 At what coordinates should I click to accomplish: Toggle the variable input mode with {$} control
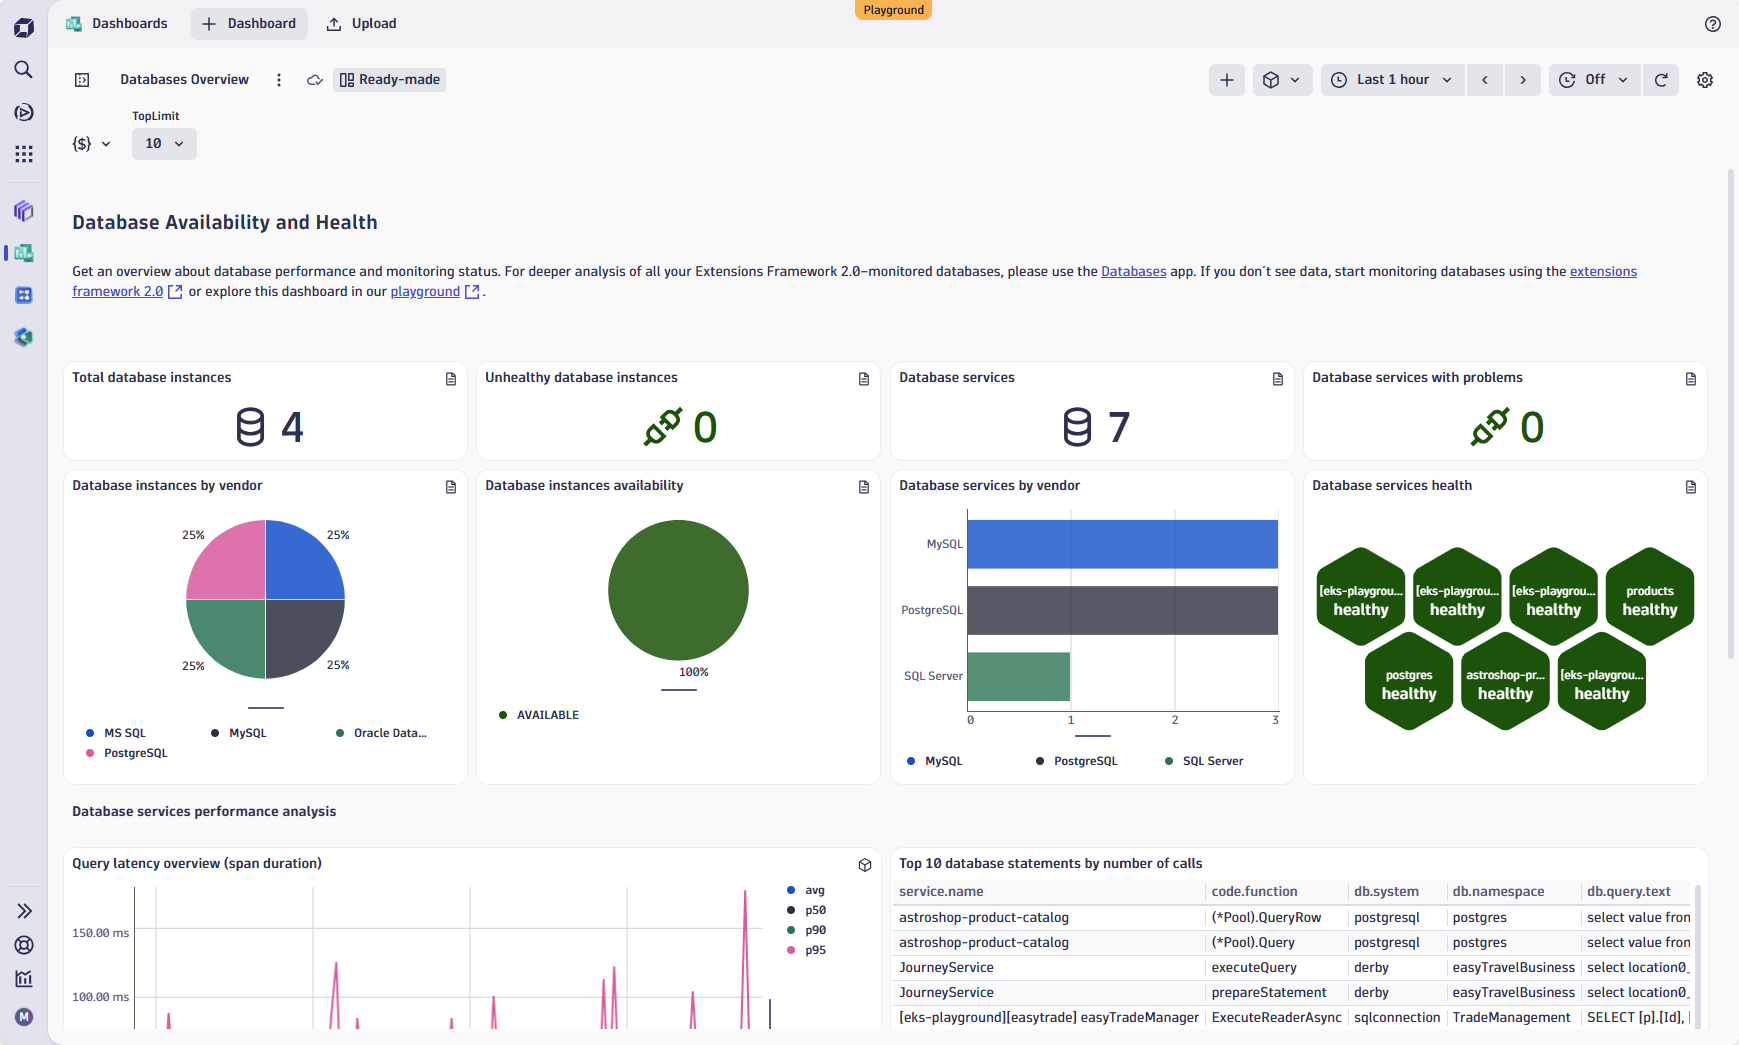pos(91,143)
